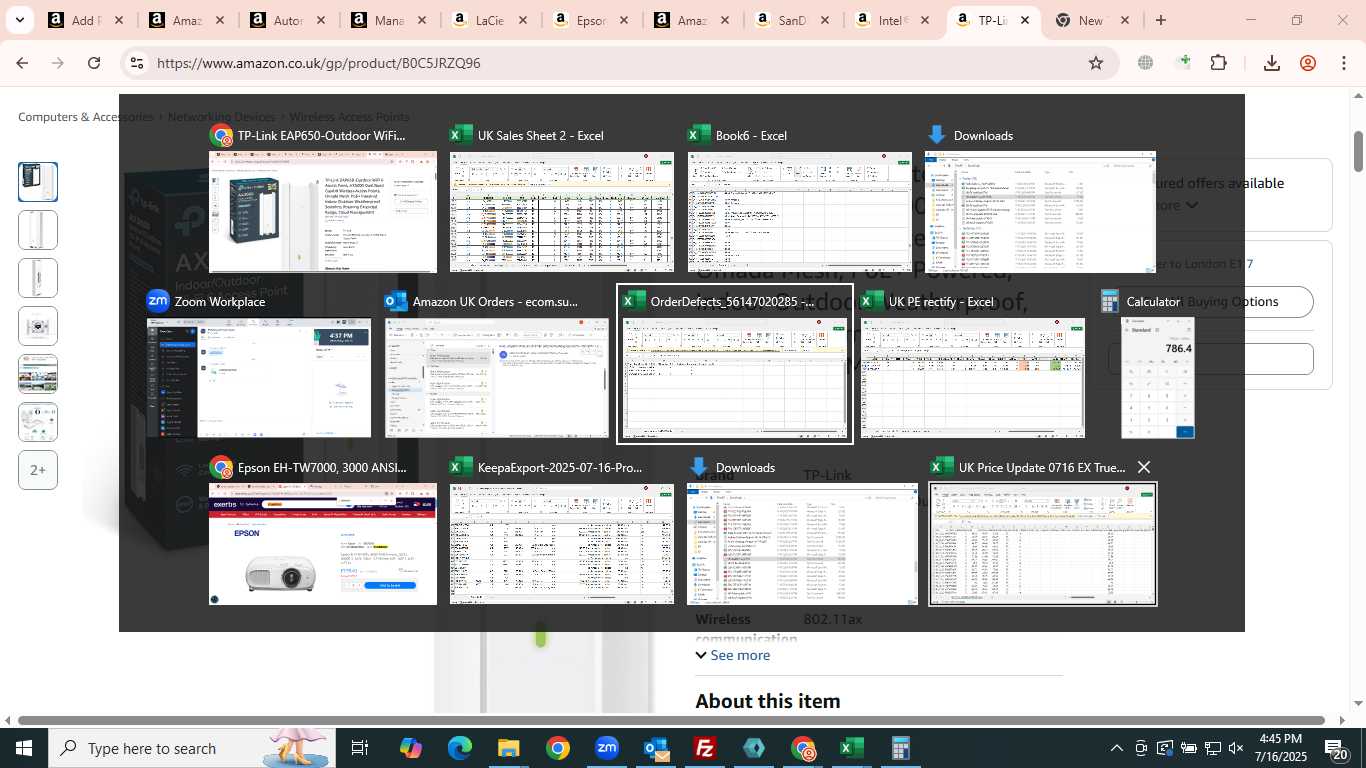Click the muted volume tray icon
Viewport: 1366px width, 768px height.
tap(1236, 748)
